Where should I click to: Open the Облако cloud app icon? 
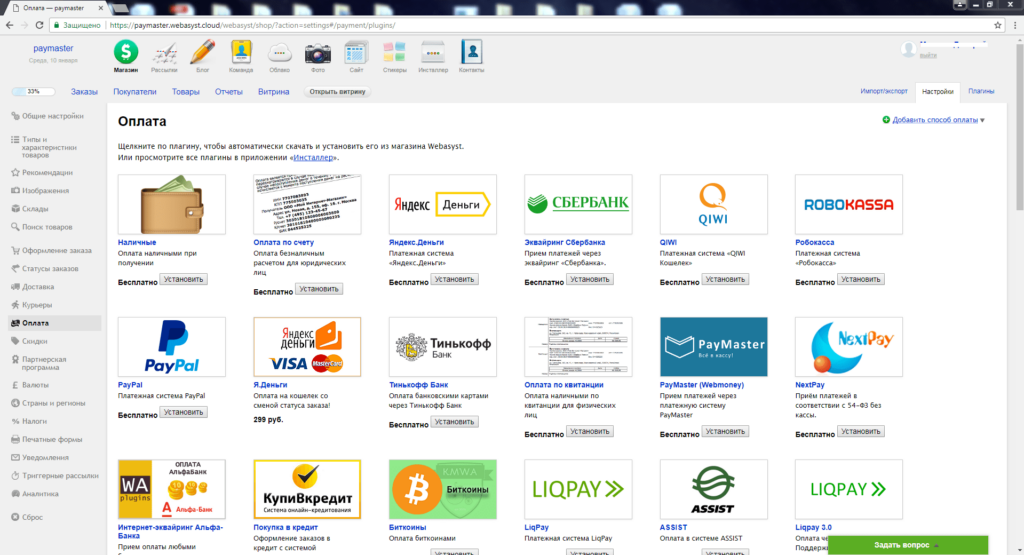(x=280, y=52)
